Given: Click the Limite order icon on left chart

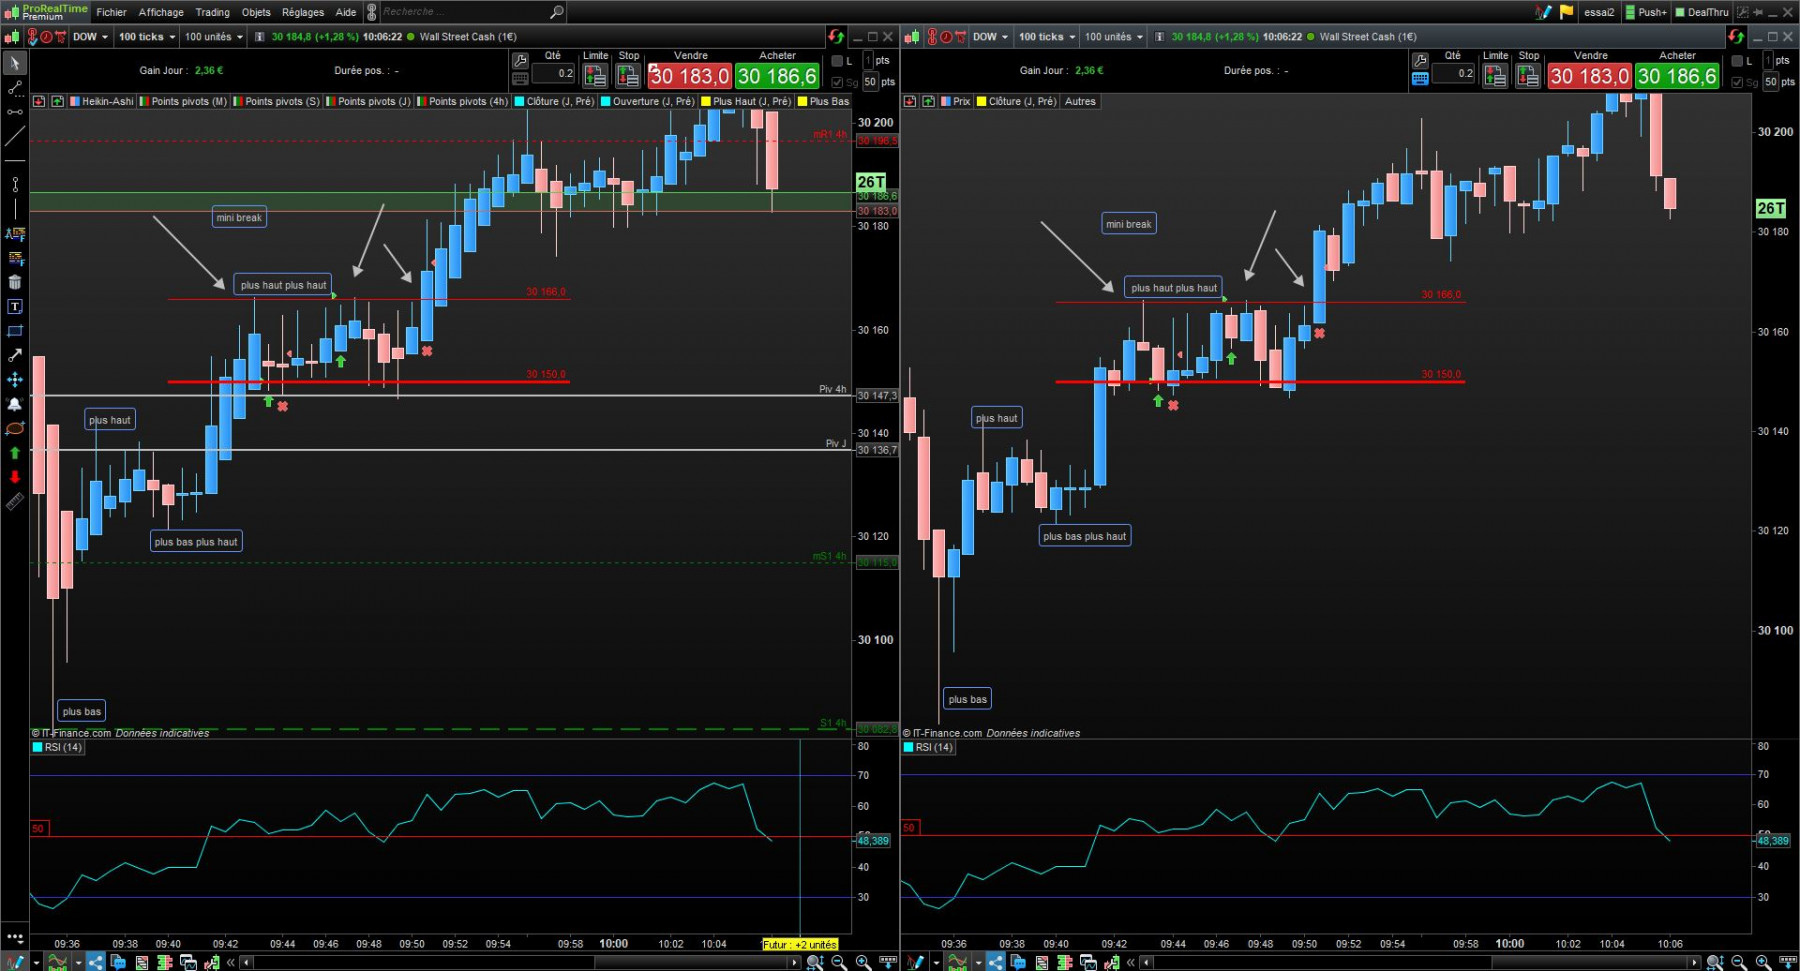Looking at the screenshot, I should pyautogui.click(x=595, y=76).
